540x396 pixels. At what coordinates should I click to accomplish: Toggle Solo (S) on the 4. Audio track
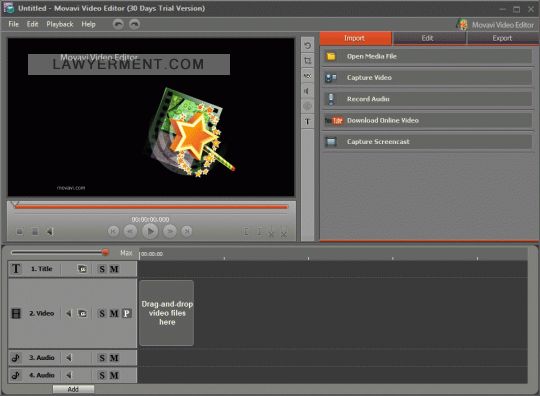point(102,375)
